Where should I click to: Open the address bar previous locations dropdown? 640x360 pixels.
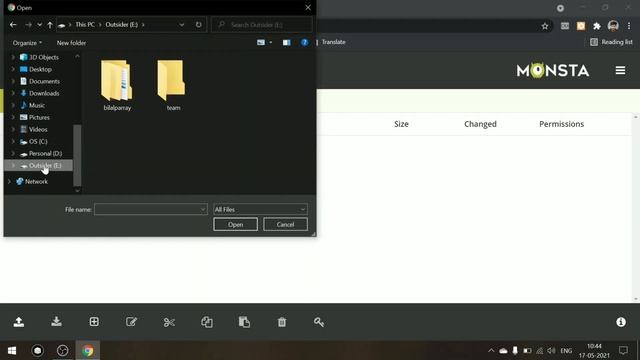pos(182,25)
